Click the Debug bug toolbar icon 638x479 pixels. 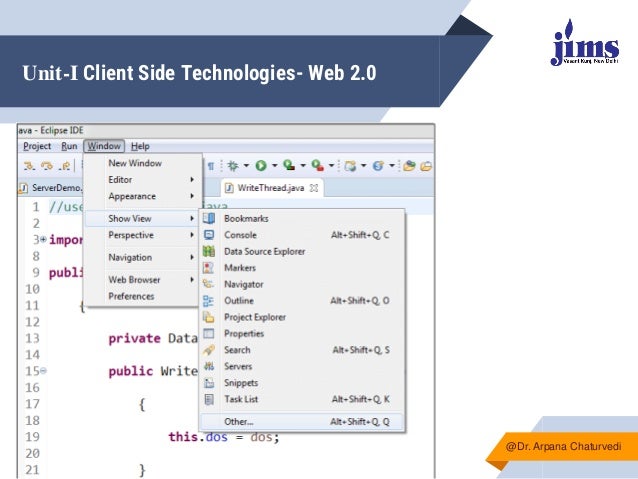tap(233, 166)
